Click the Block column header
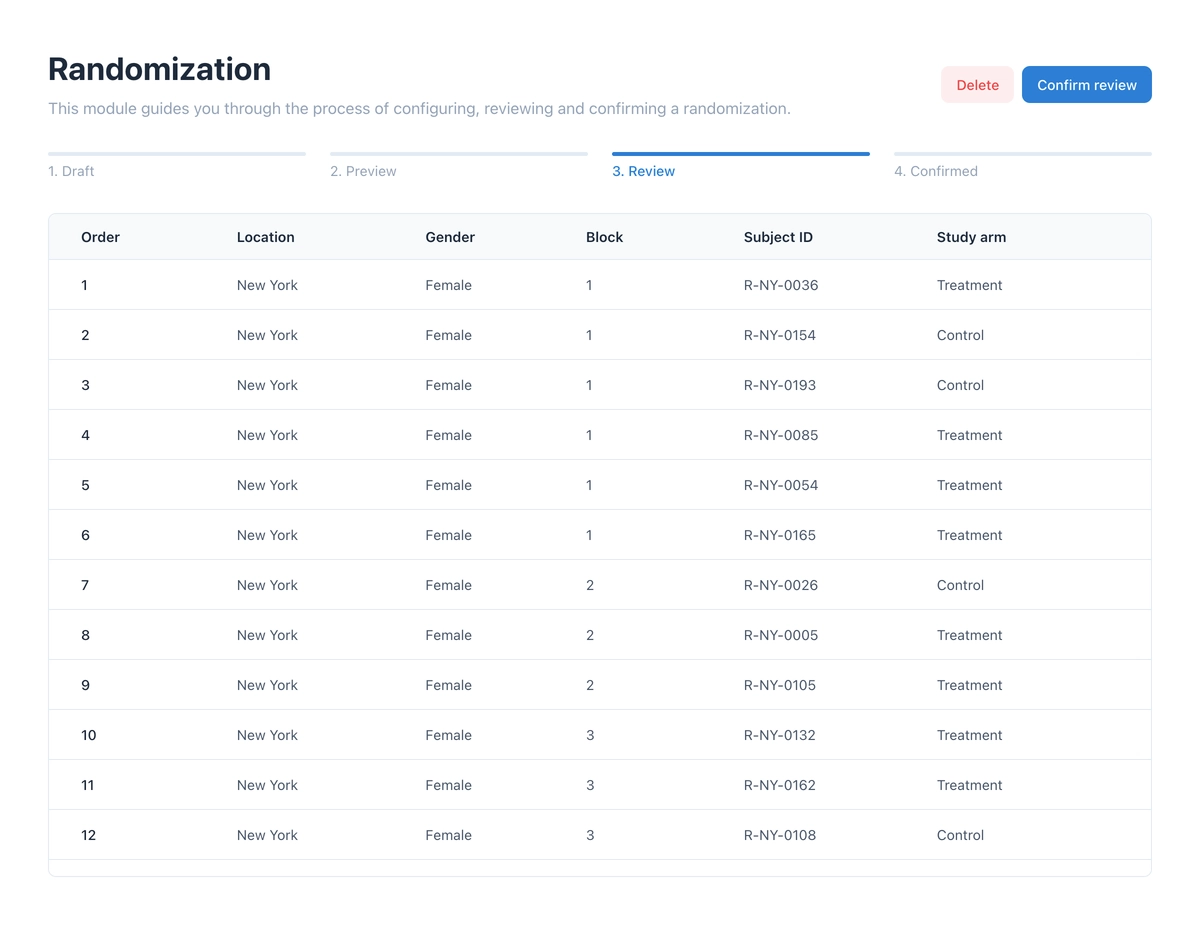1200x925 pixels. 604,237
